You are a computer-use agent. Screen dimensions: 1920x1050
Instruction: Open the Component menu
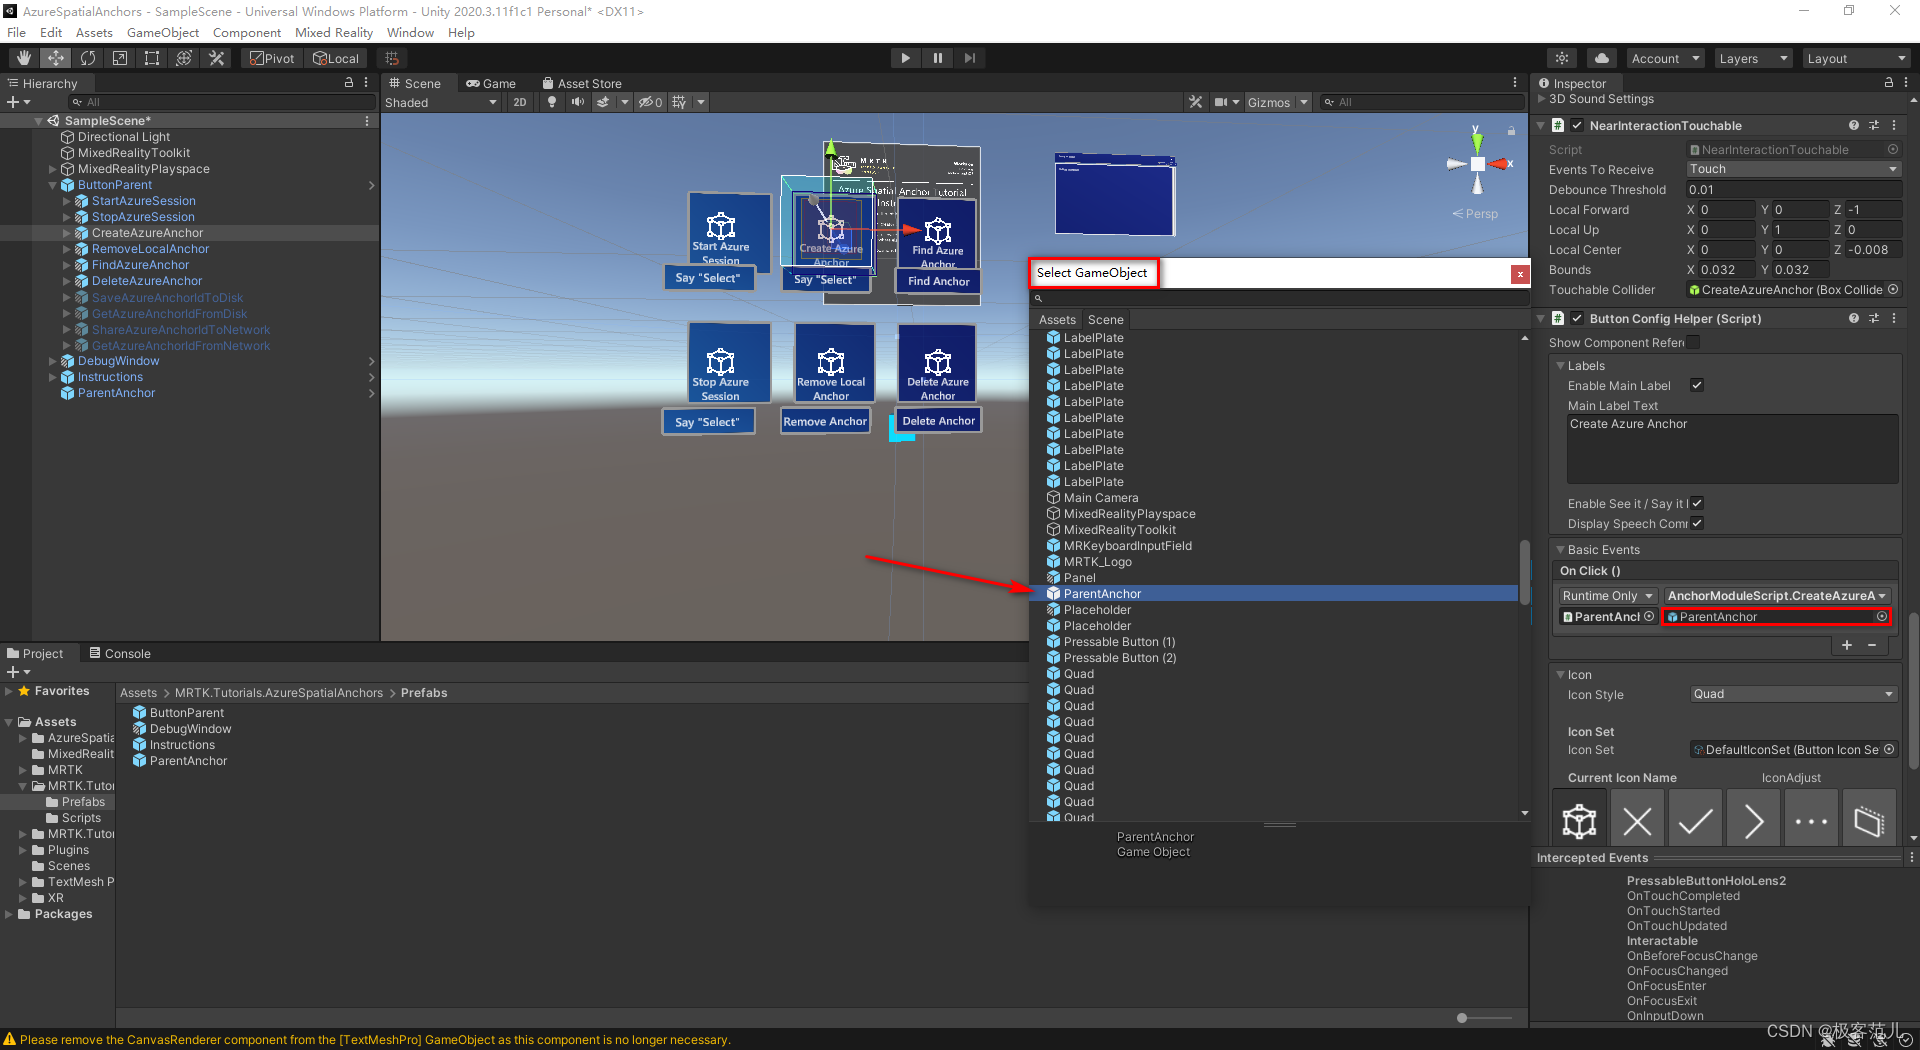(x=247, y=32)
